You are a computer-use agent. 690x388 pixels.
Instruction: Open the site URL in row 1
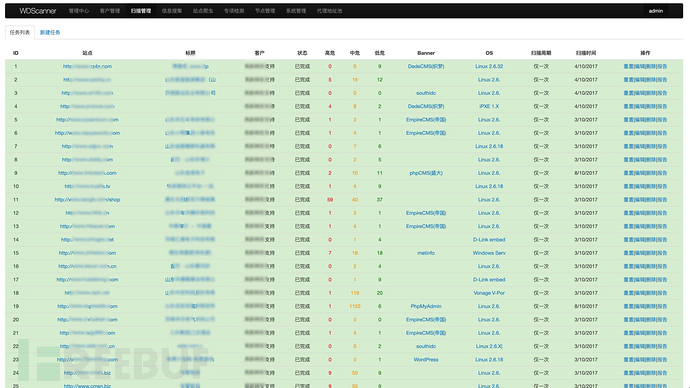87,66
